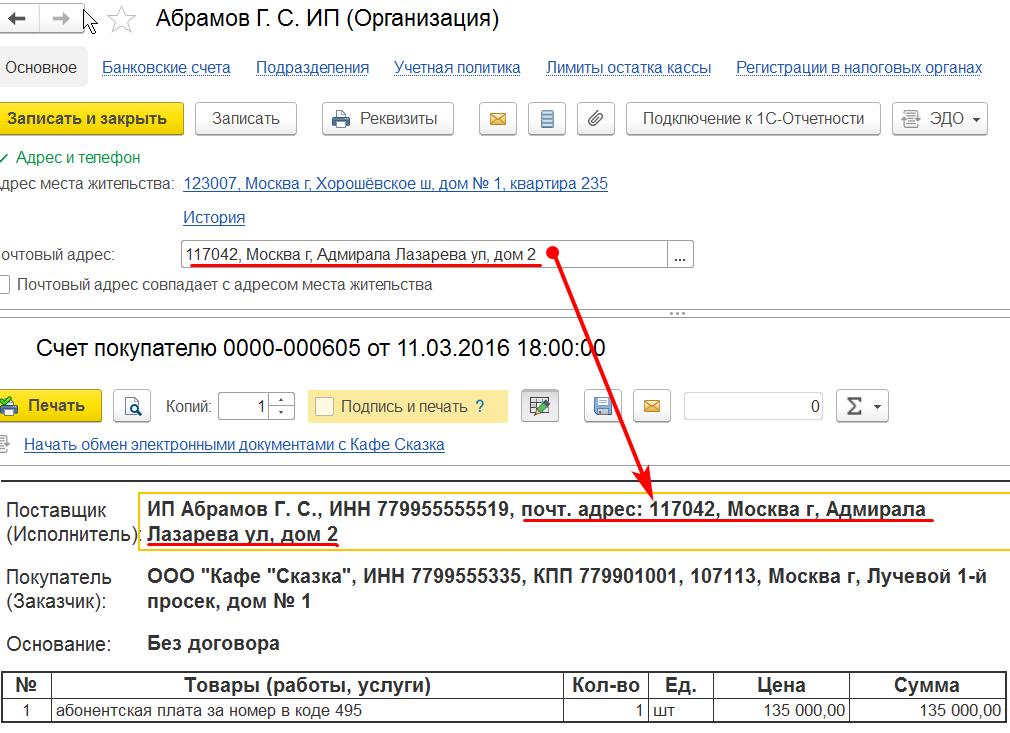The width and height of the screenshot is (1010, 733).
Task: Click the Копий number field
Action: tap(244, 406)
